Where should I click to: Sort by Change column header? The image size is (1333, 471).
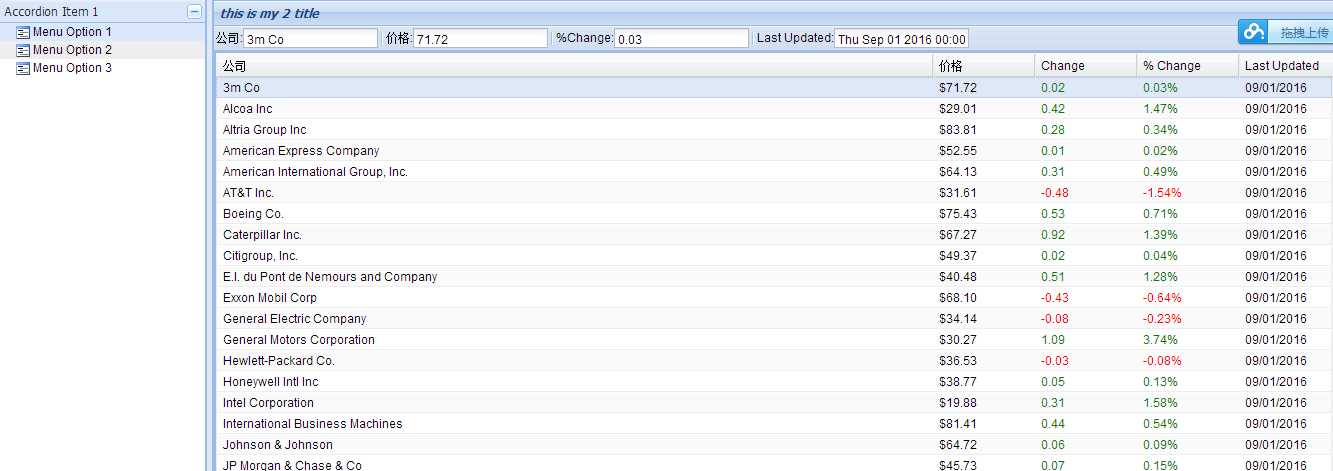(1086, 66)
